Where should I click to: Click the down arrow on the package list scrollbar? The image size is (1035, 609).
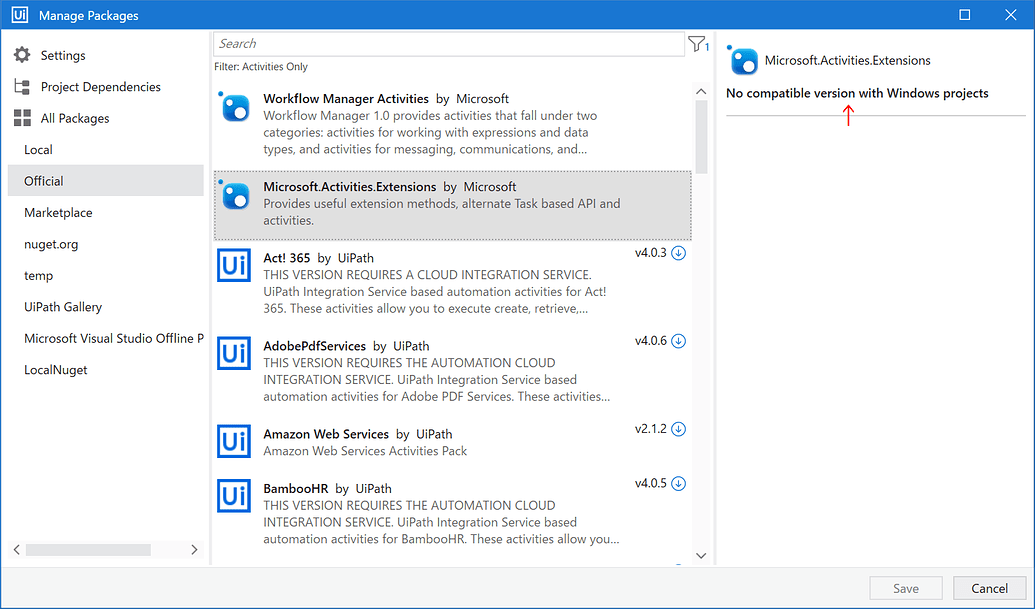(701, 554)
